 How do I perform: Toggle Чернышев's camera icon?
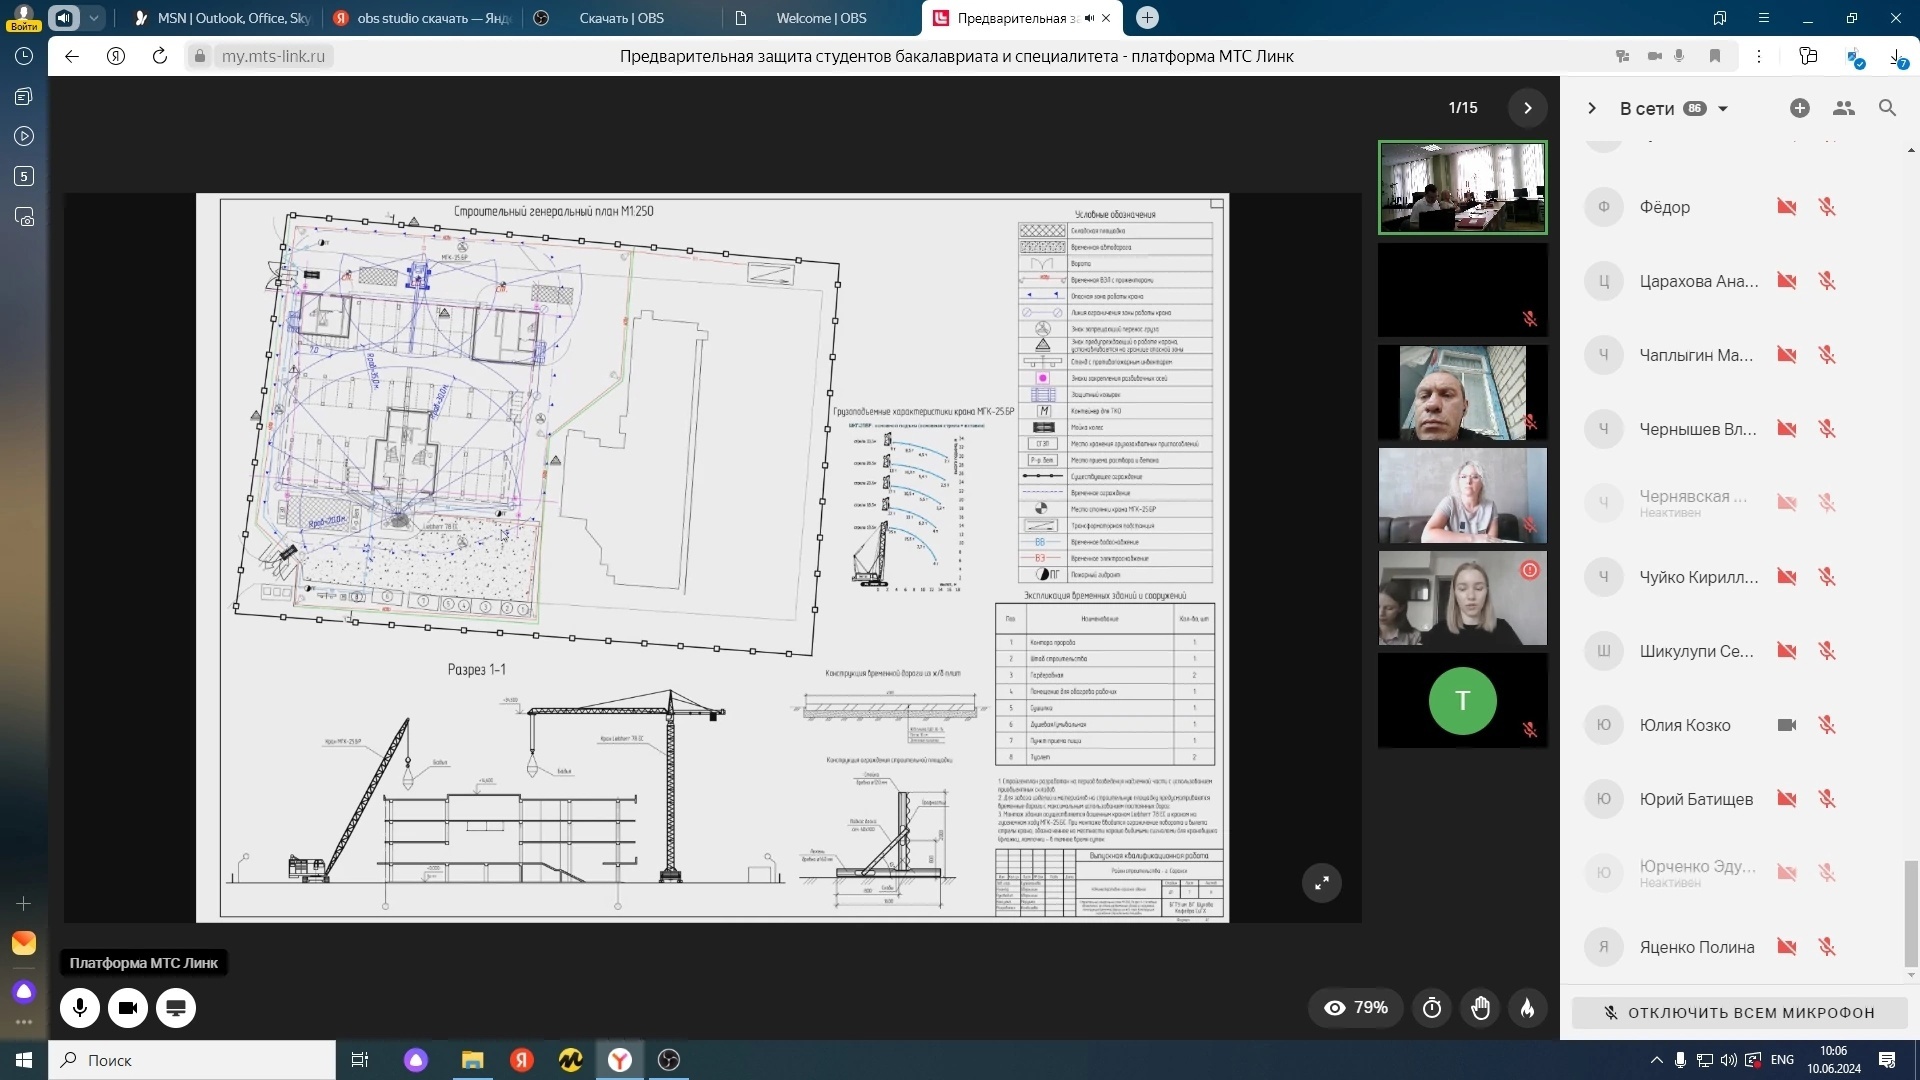[1787, 429]
